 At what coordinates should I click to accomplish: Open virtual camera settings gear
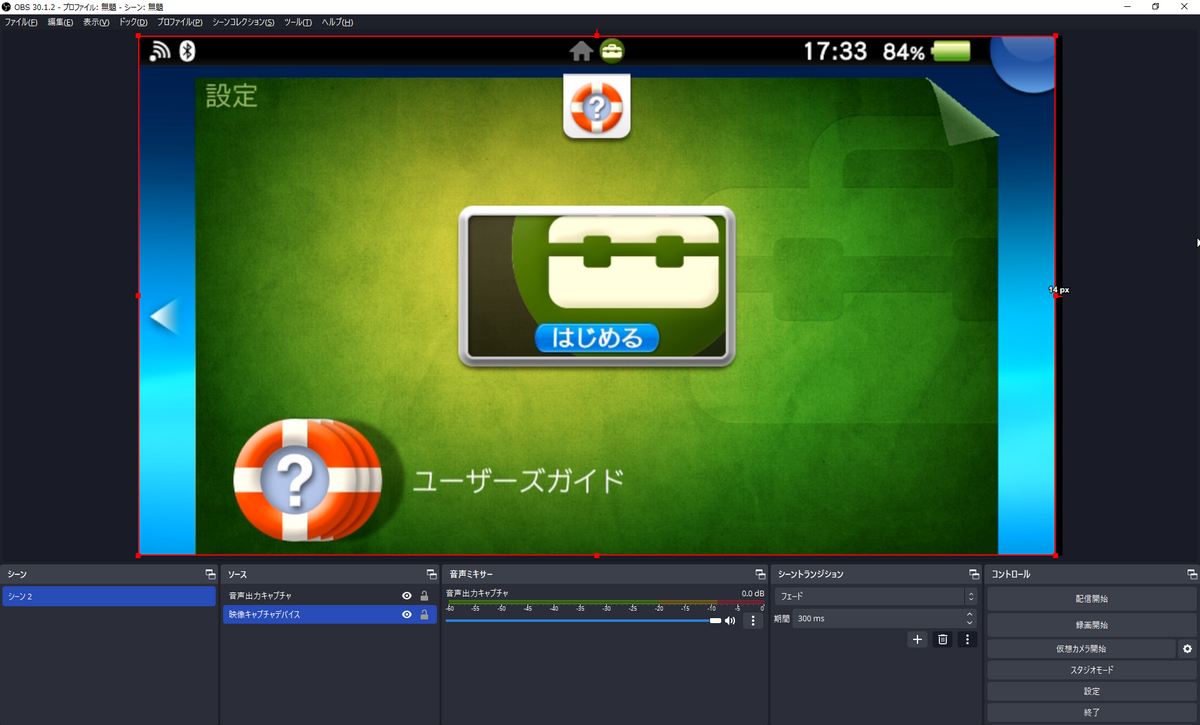(1187, 648)
